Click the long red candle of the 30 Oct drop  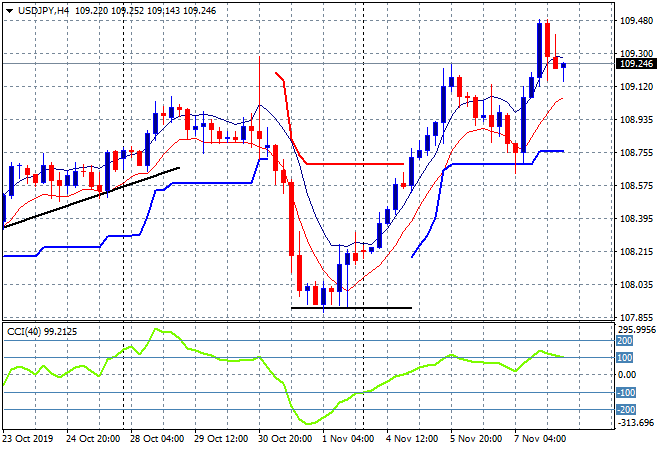tap(291, 219)
